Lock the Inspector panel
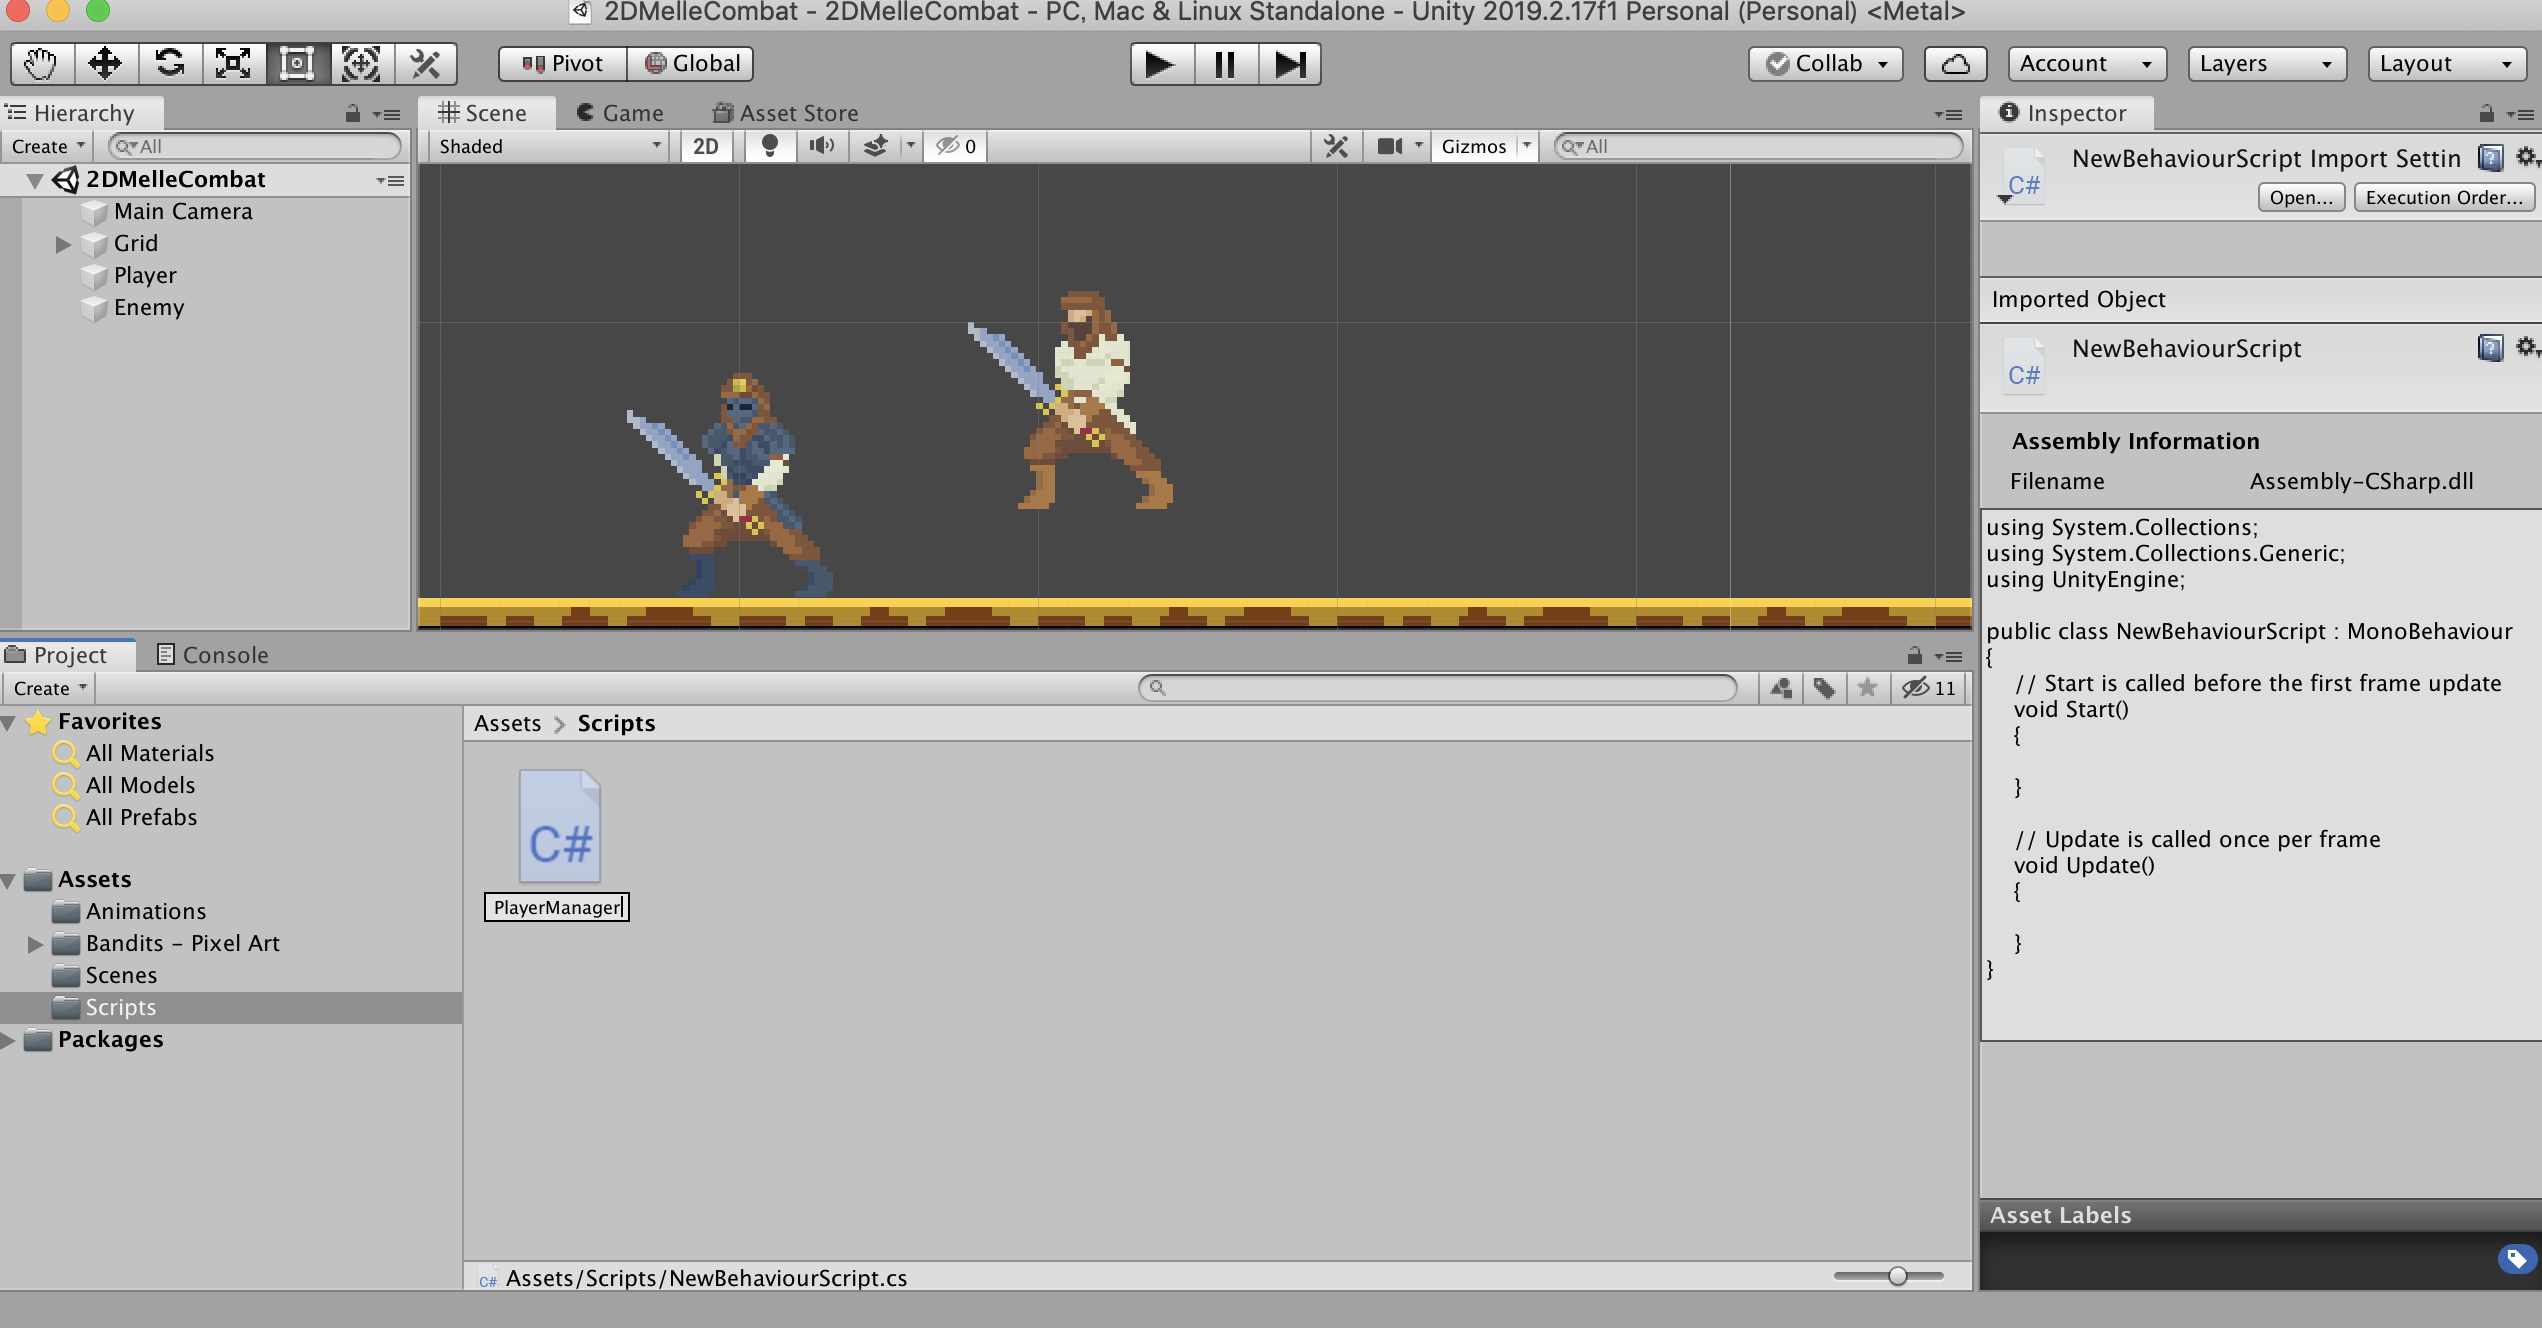Image resolution: width=2542 pixels, height=1328 pixels. (2486, 114)
